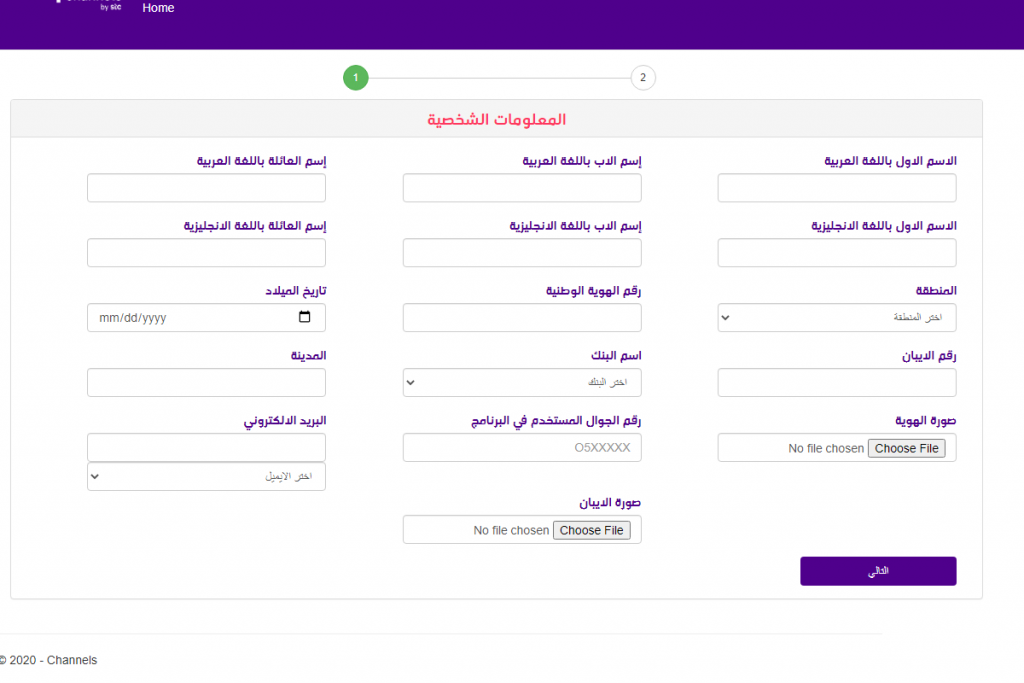Click the mobile number field with 05XXXXX placeholder
Viewport: 1024px width, 683px height.
coord(522,448)
